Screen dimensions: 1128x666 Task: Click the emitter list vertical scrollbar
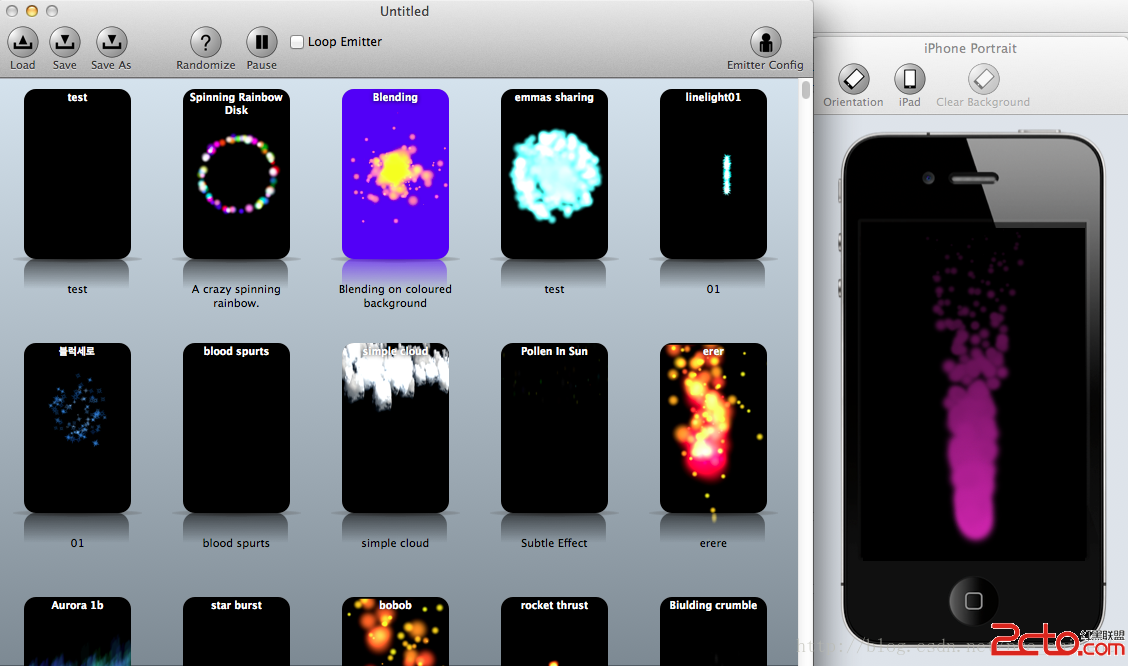pos(806,91)
